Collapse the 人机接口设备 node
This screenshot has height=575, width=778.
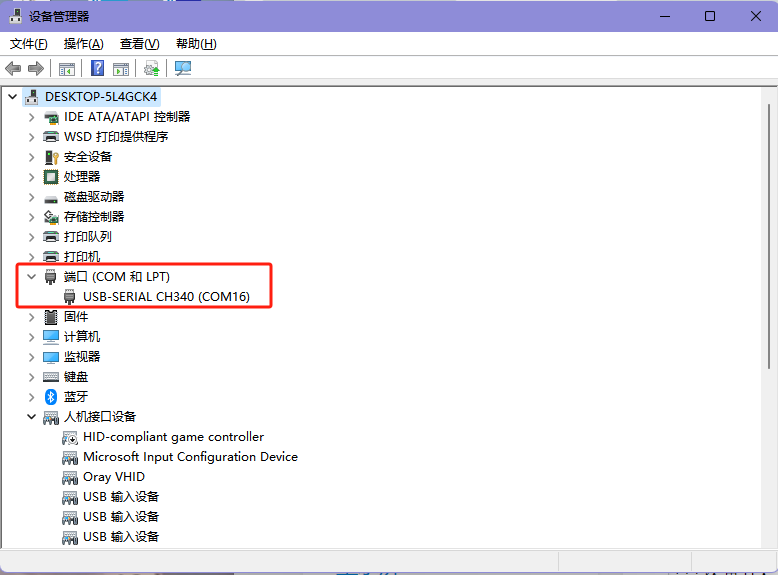point(32,417)
